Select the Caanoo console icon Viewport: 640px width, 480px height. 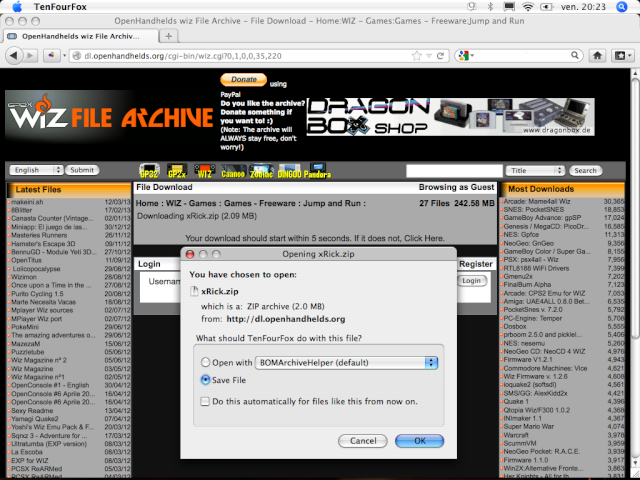pos(233,171)
